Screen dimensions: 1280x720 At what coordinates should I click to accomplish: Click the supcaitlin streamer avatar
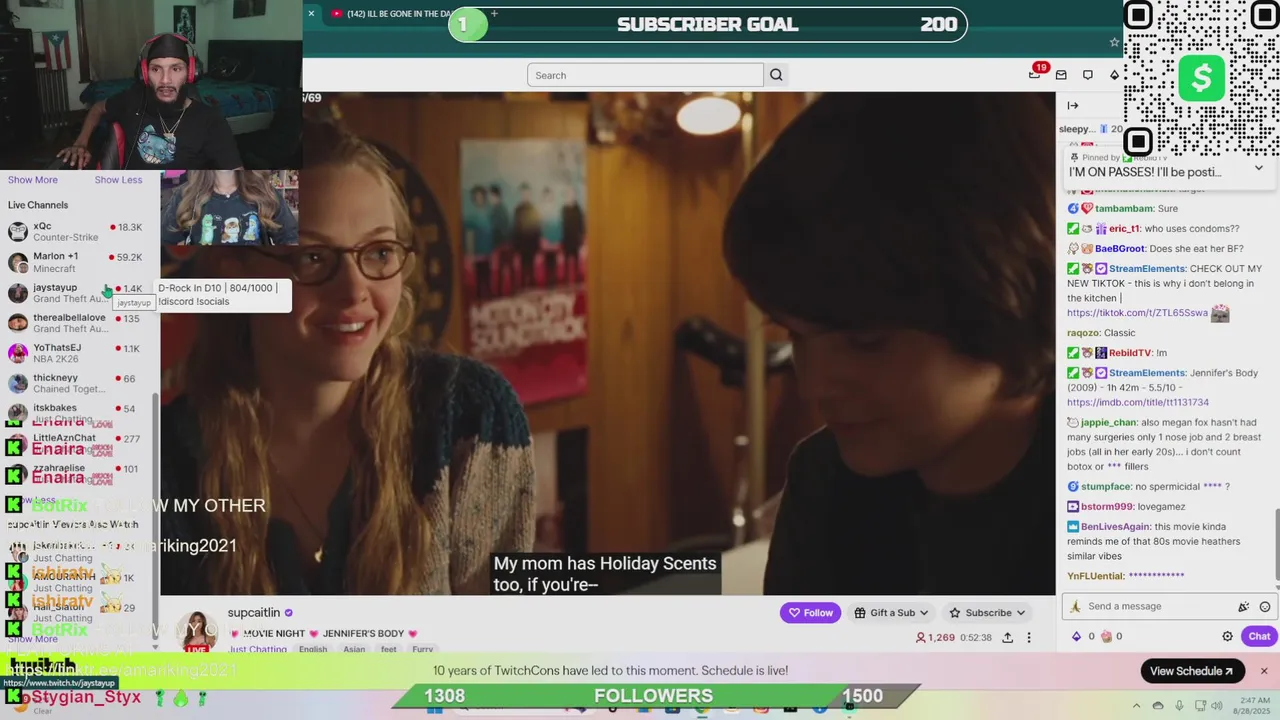[197, 631]
